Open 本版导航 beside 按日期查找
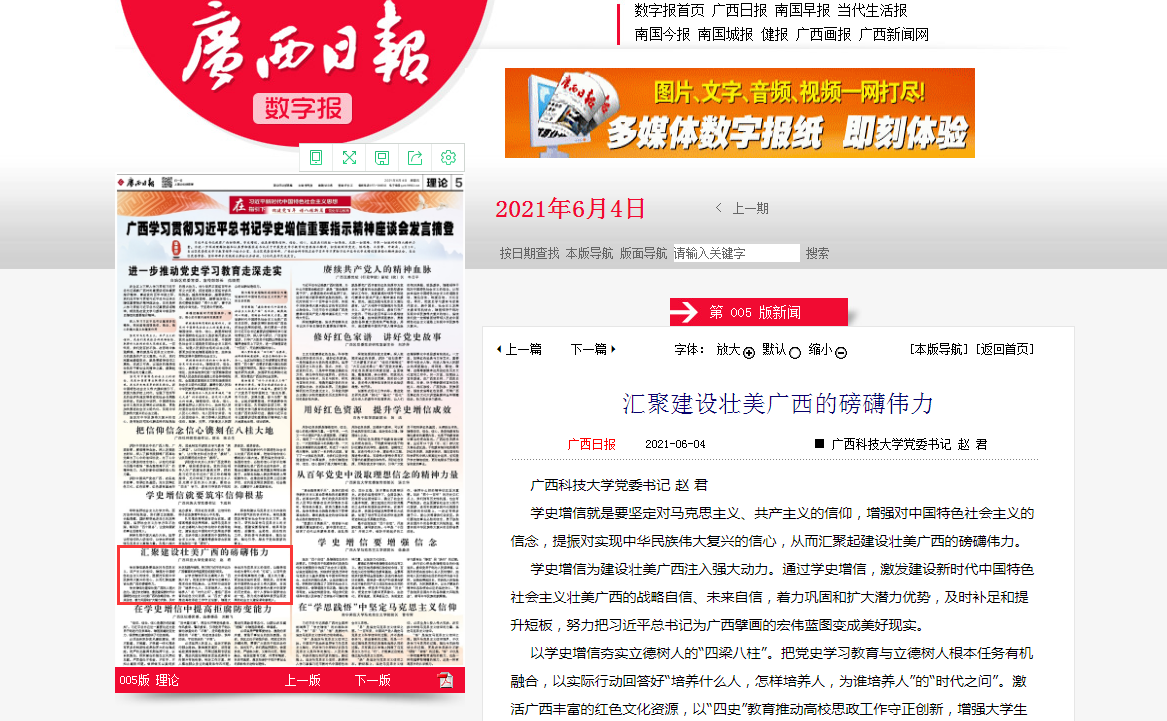 [589, 254]
